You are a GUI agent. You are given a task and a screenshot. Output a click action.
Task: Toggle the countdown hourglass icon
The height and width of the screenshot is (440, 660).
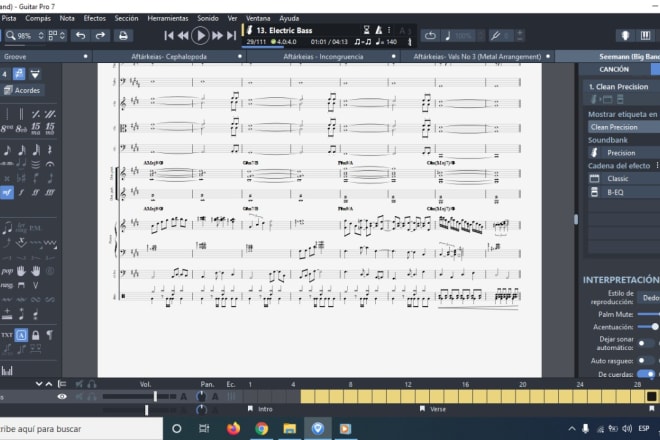pyautogui.click(x=366, y=30)
